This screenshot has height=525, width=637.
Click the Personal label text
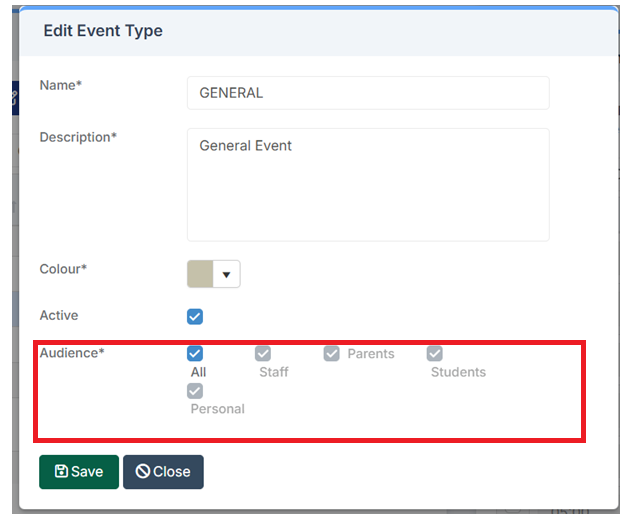coord(217,409)
